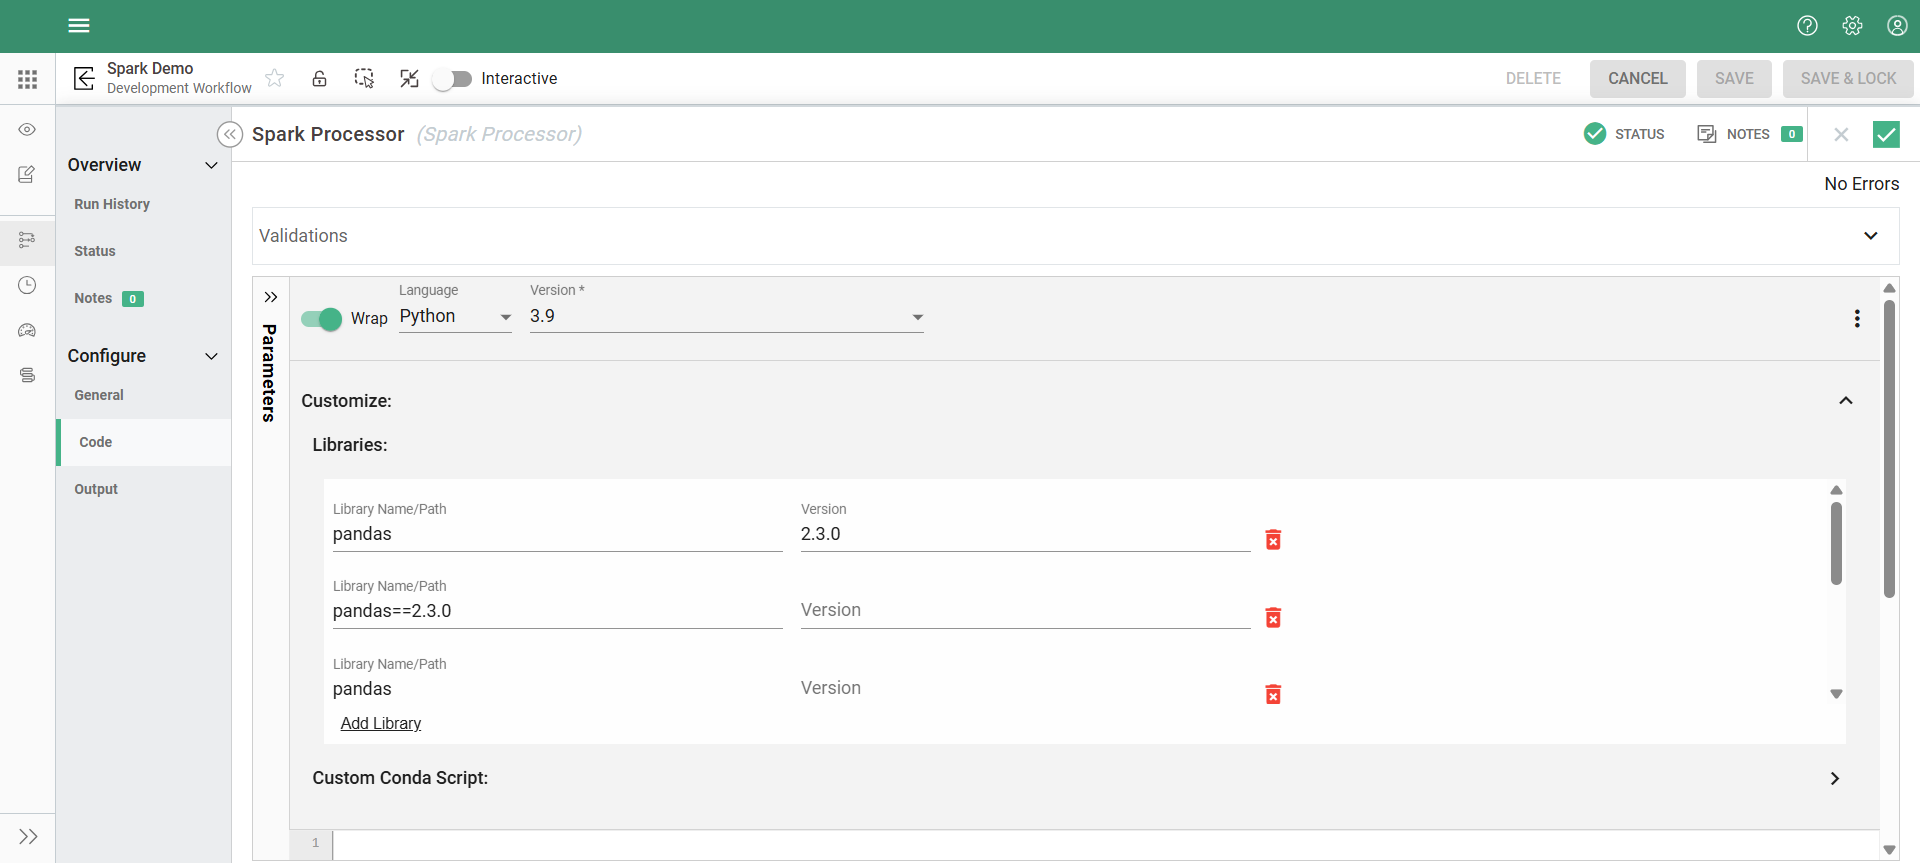Click the help question mark icon
This screenshot has height=863, width=1920.
1807,26
